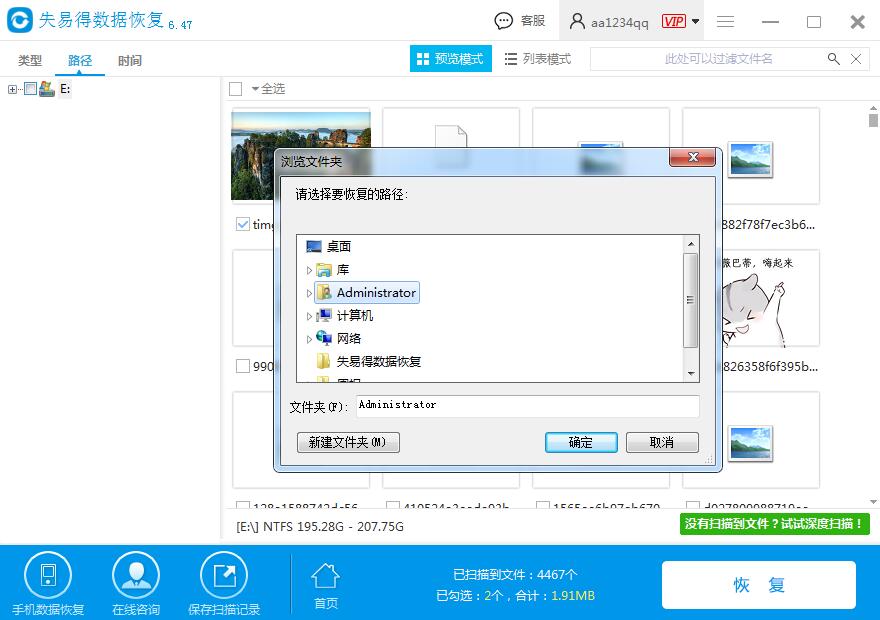880x620 pixels.
Task: Open the hamburger menu icon
Action: pos(725,20)
